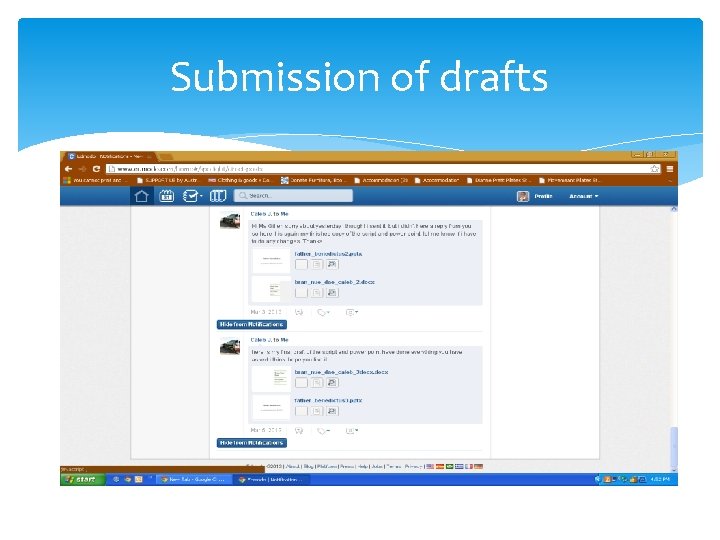Click the document icon under bran_nue_dae_caleb_3 file
The image size is (720, 540).
(317, 383)
